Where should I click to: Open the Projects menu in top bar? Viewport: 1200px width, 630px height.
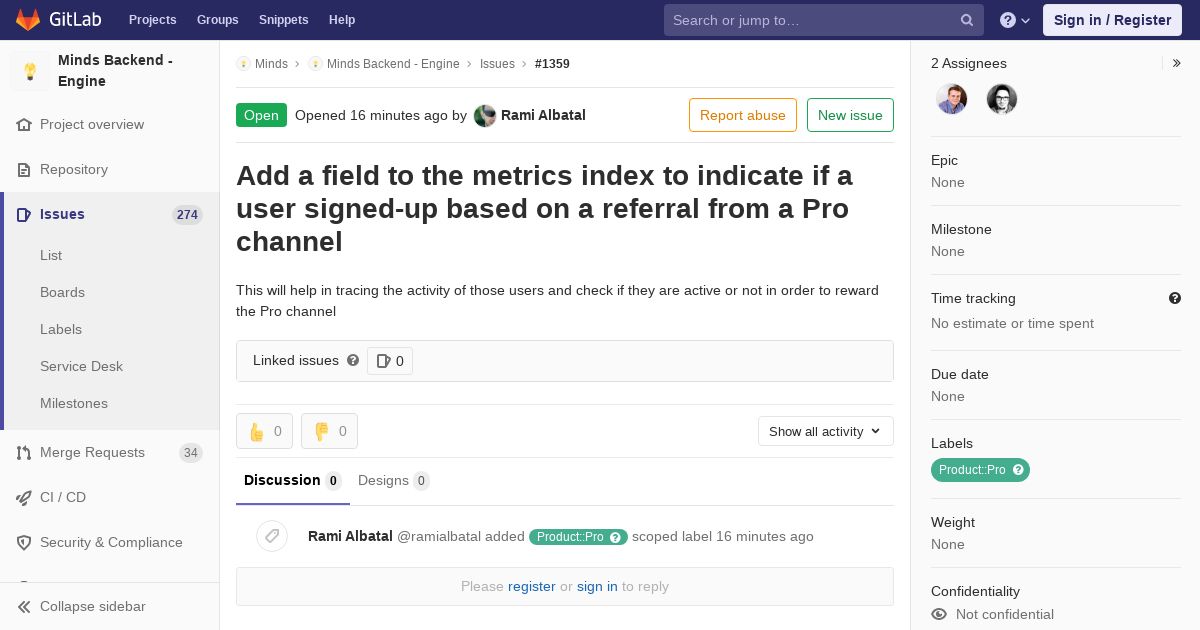pos(152,20)
